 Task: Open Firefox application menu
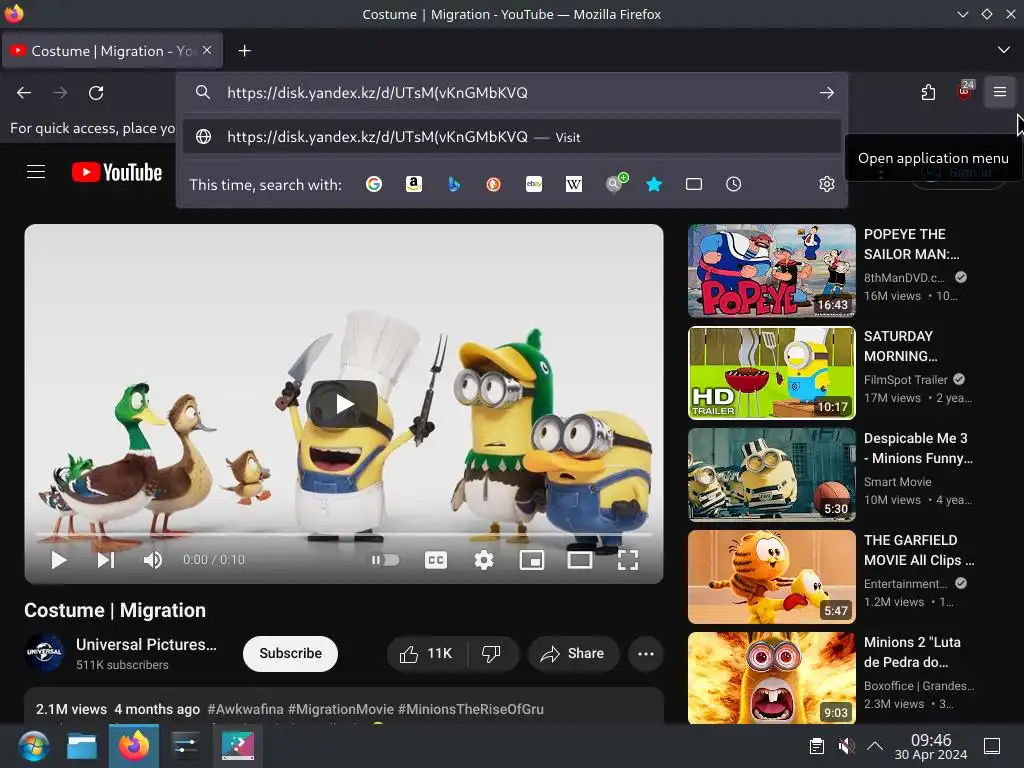[1000, 92]
